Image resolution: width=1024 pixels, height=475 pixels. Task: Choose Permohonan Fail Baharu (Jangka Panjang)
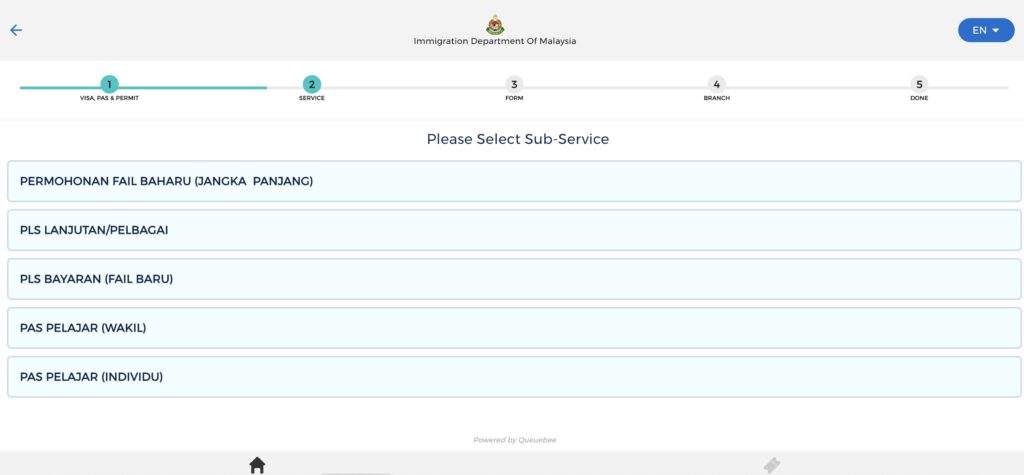(514, 181)
